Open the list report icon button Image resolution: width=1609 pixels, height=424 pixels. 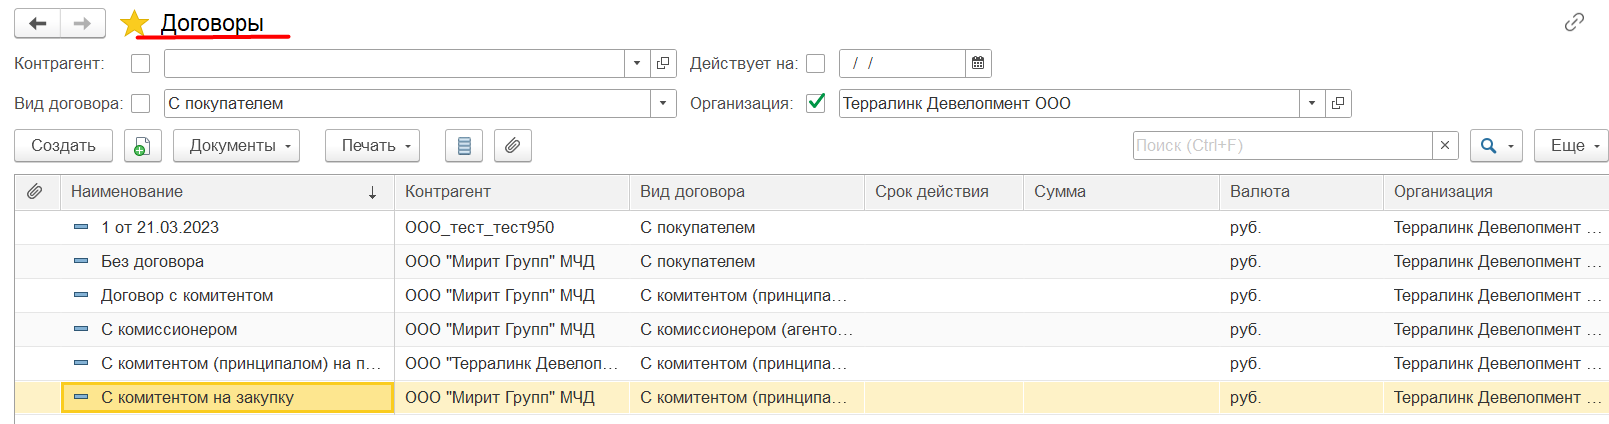click(464, 146)
